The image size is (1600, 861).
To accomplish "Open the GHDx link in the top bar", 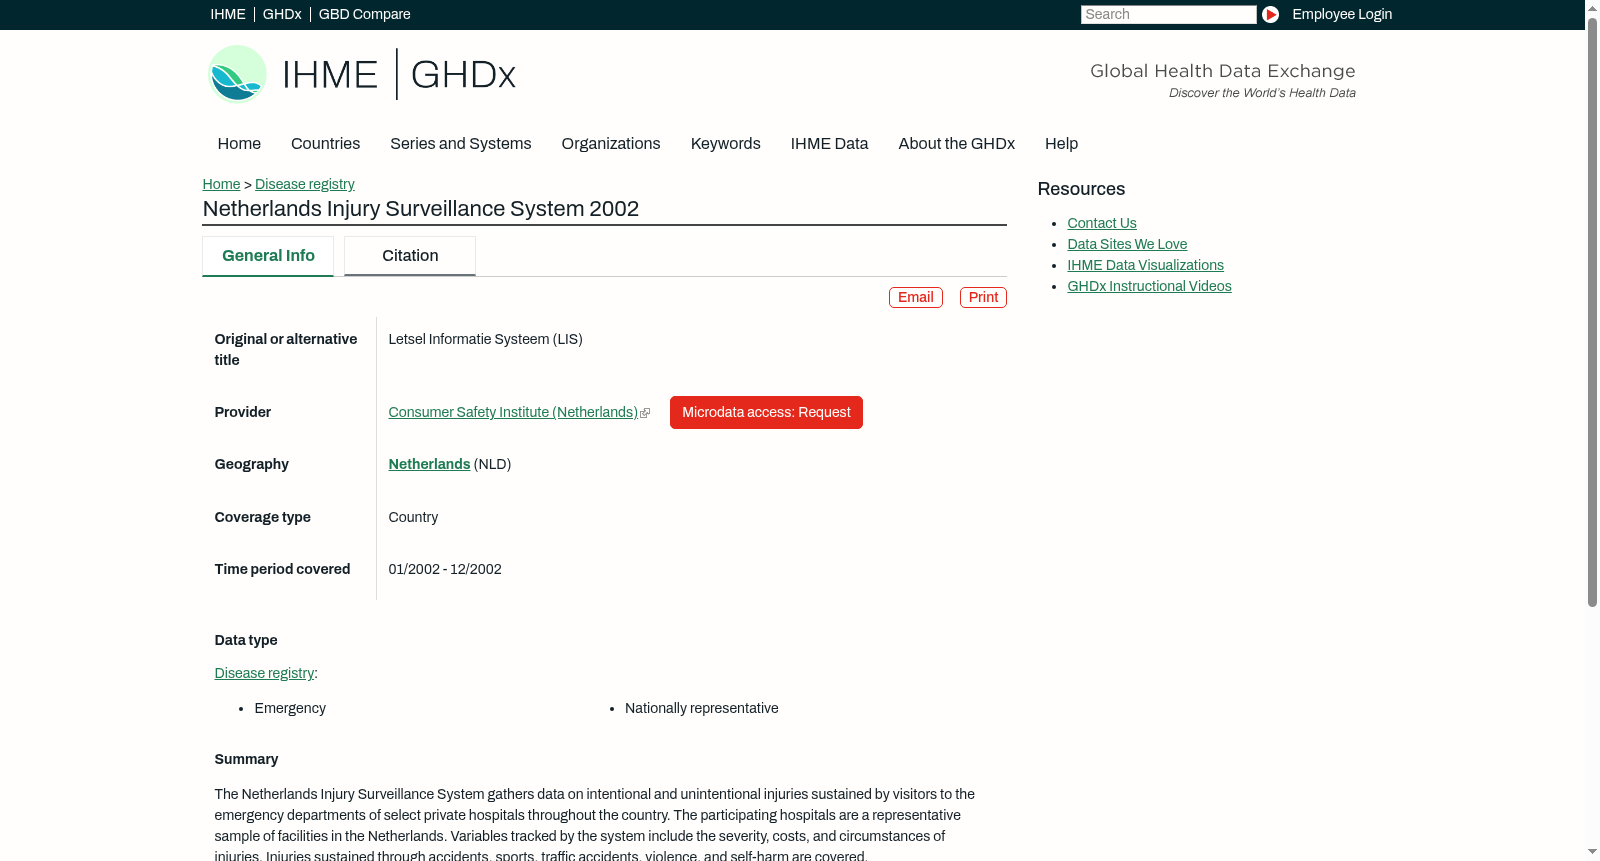I will click(x=282, y=14).
